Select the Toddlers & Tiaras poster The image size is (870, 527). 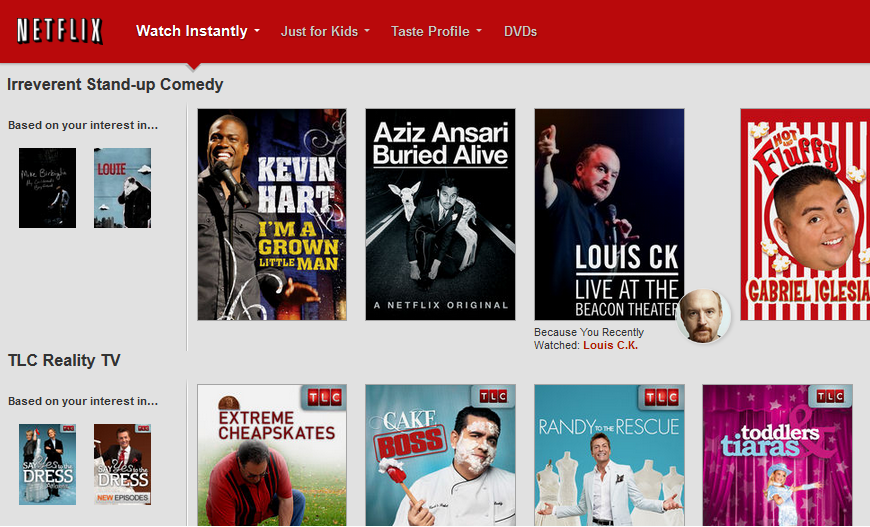[777, 455]
